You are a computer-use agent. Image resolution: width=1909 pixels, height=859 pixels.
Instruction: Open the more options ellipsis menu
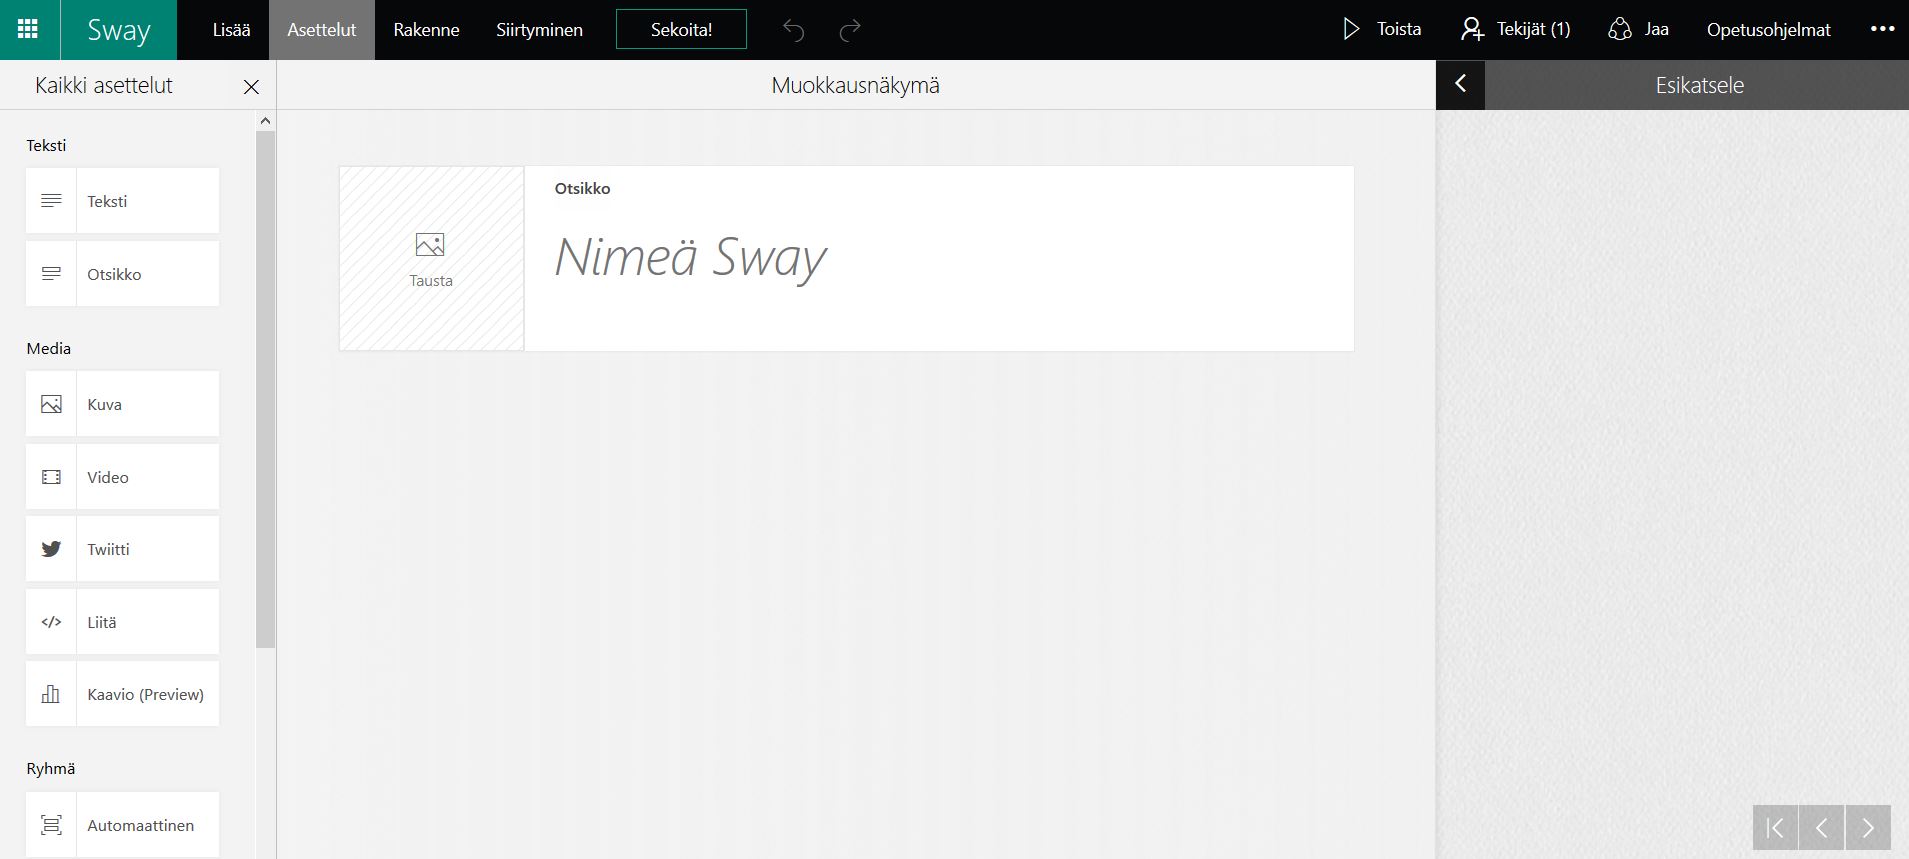1882,29
